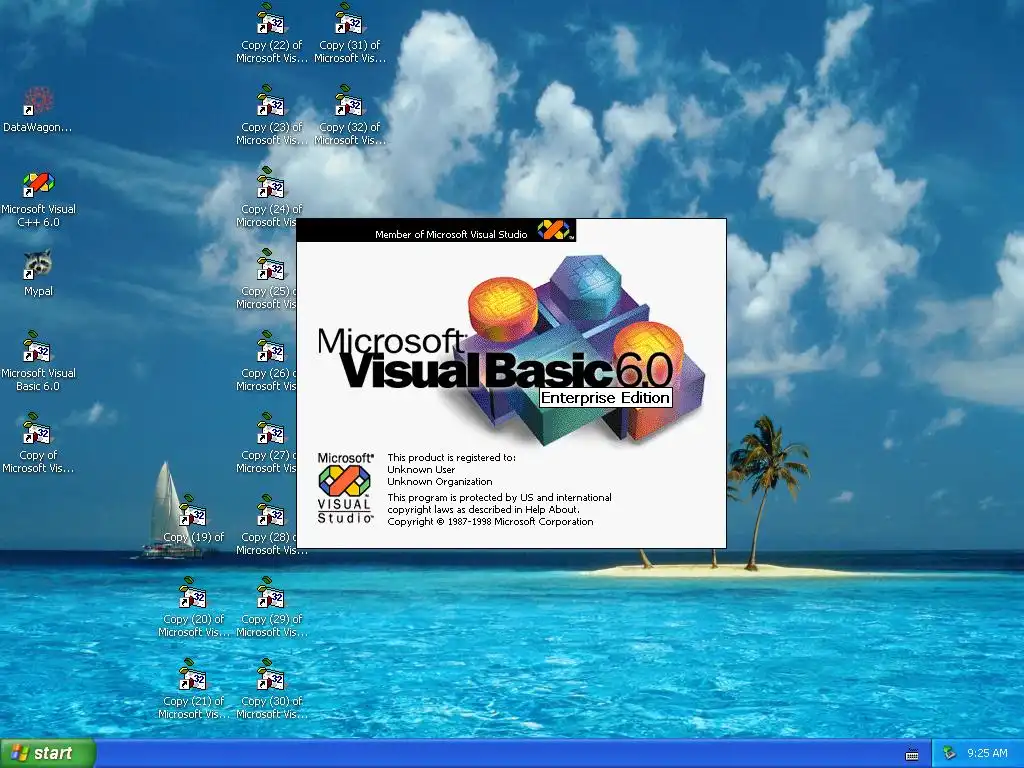Click the 9:25 AM taskbar clock

click(987, 753)
